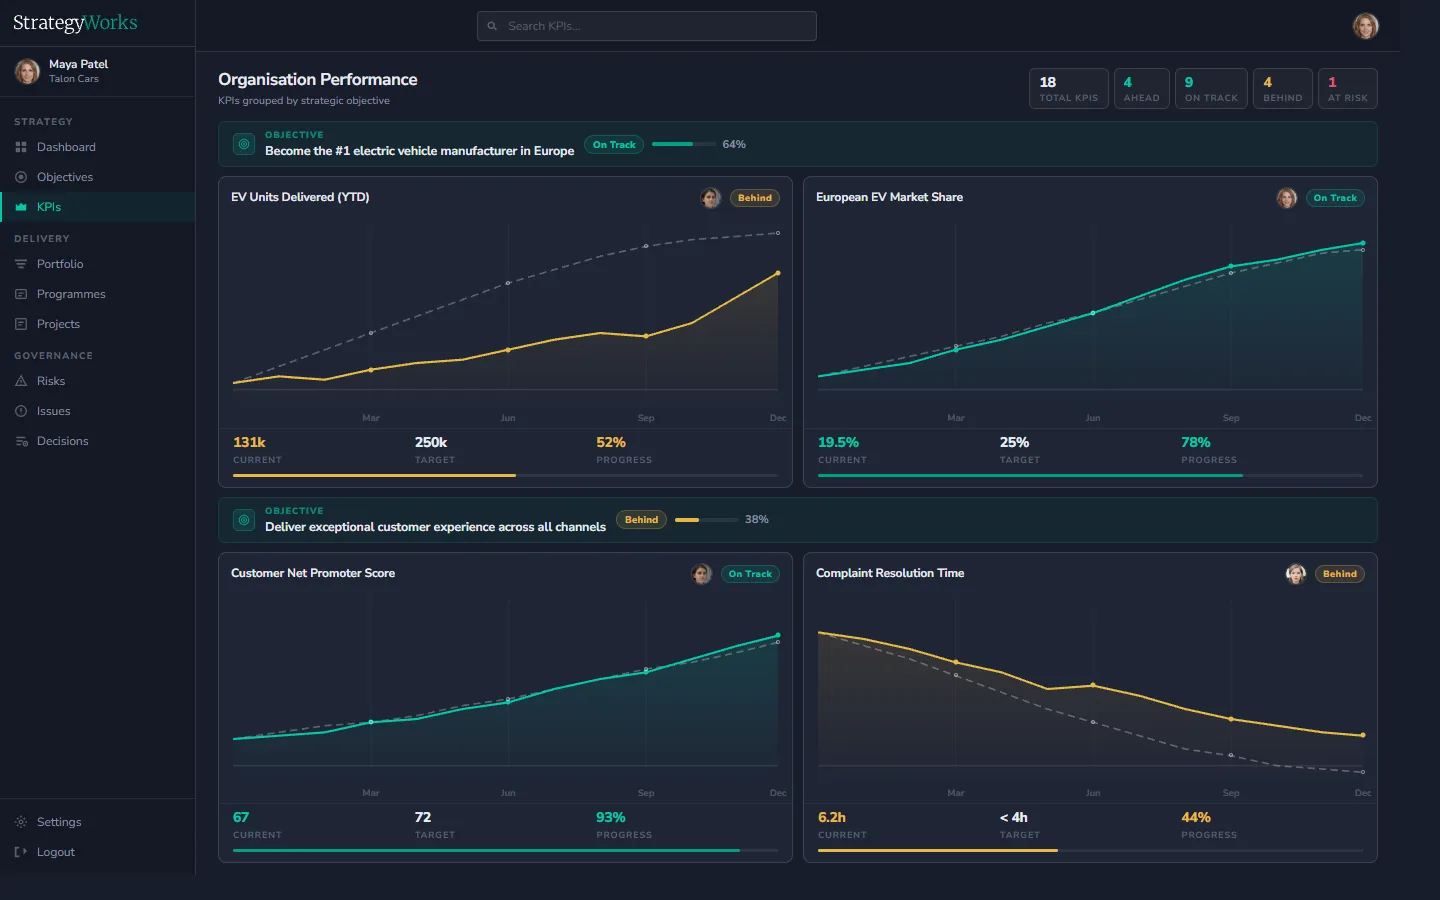Select the Risks warning icon

pos(22,380)
